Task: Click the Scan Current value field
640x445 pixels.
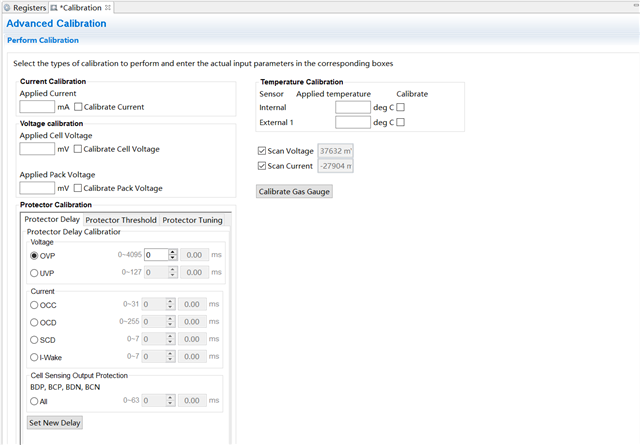Action: point(335,166)
